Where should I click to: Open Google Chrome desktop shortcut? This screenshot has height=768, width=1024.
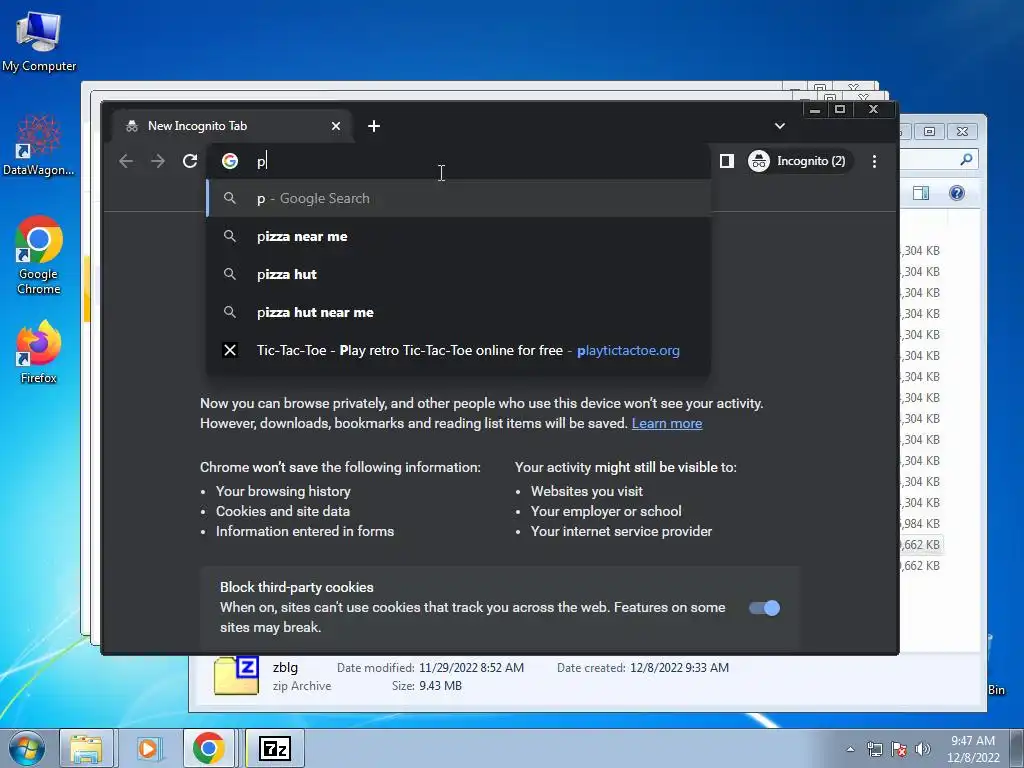39,255
